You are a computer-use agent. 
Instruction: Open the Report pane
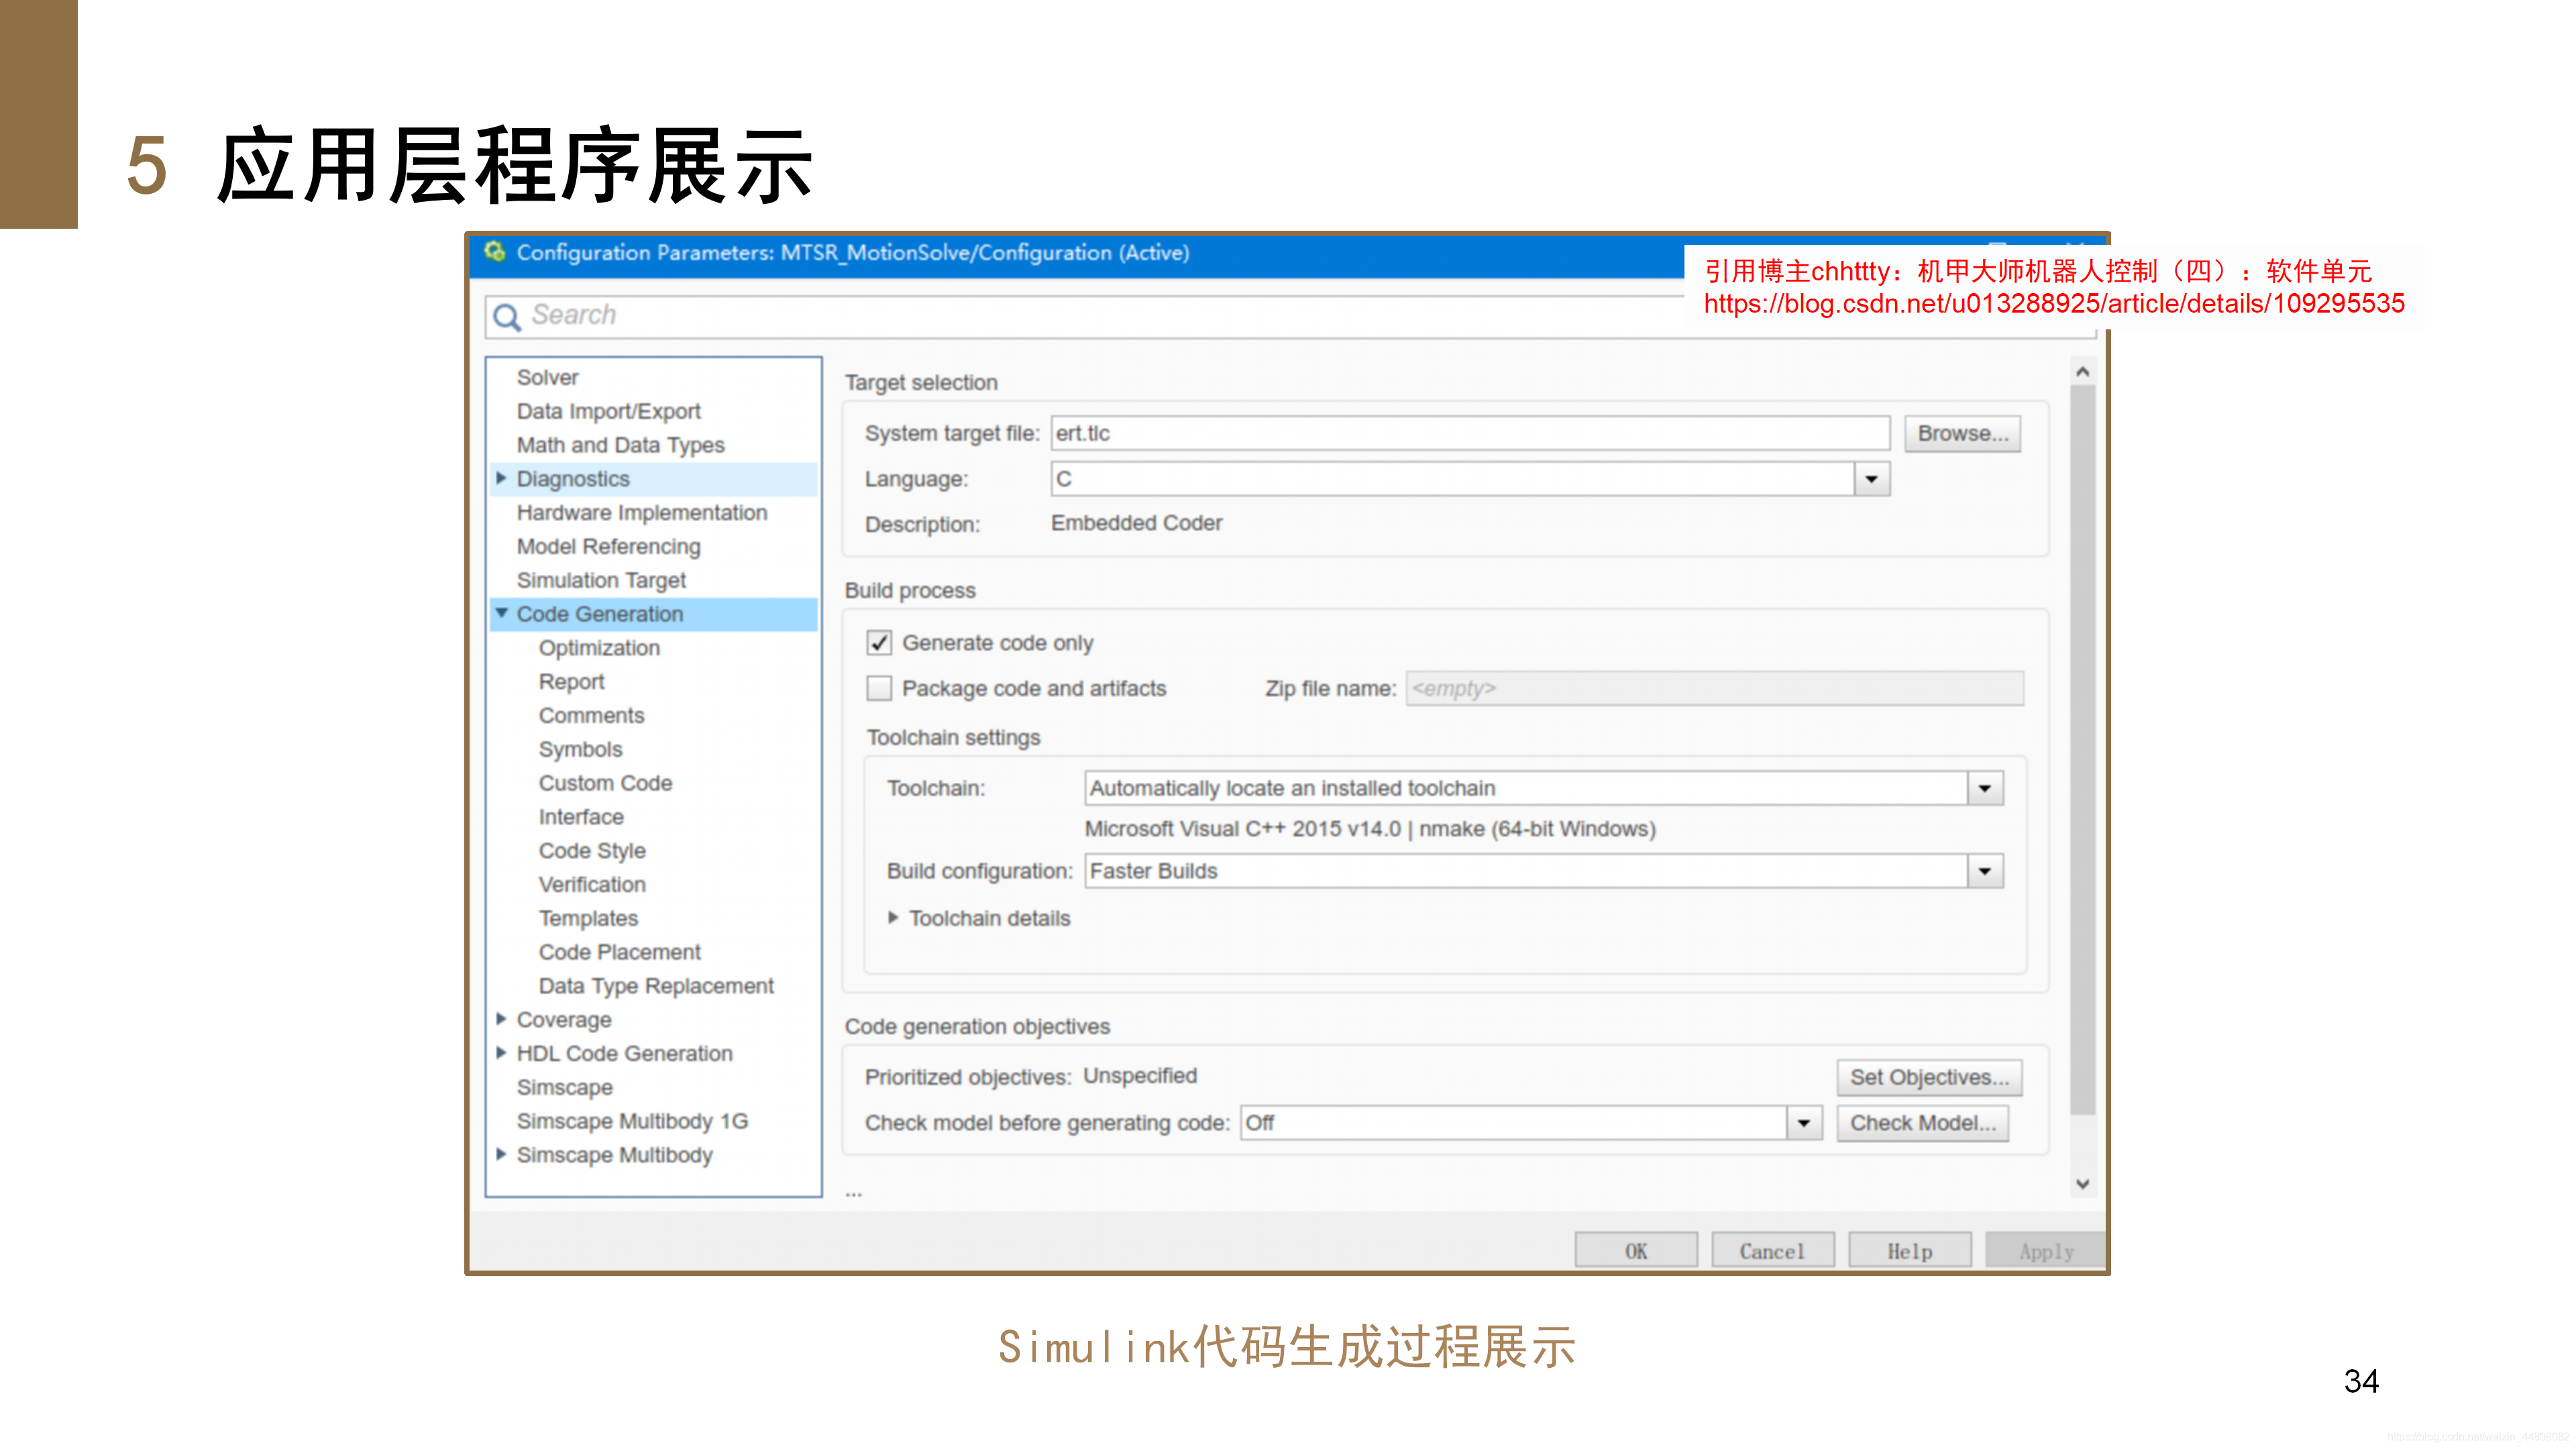click(571, 682)
